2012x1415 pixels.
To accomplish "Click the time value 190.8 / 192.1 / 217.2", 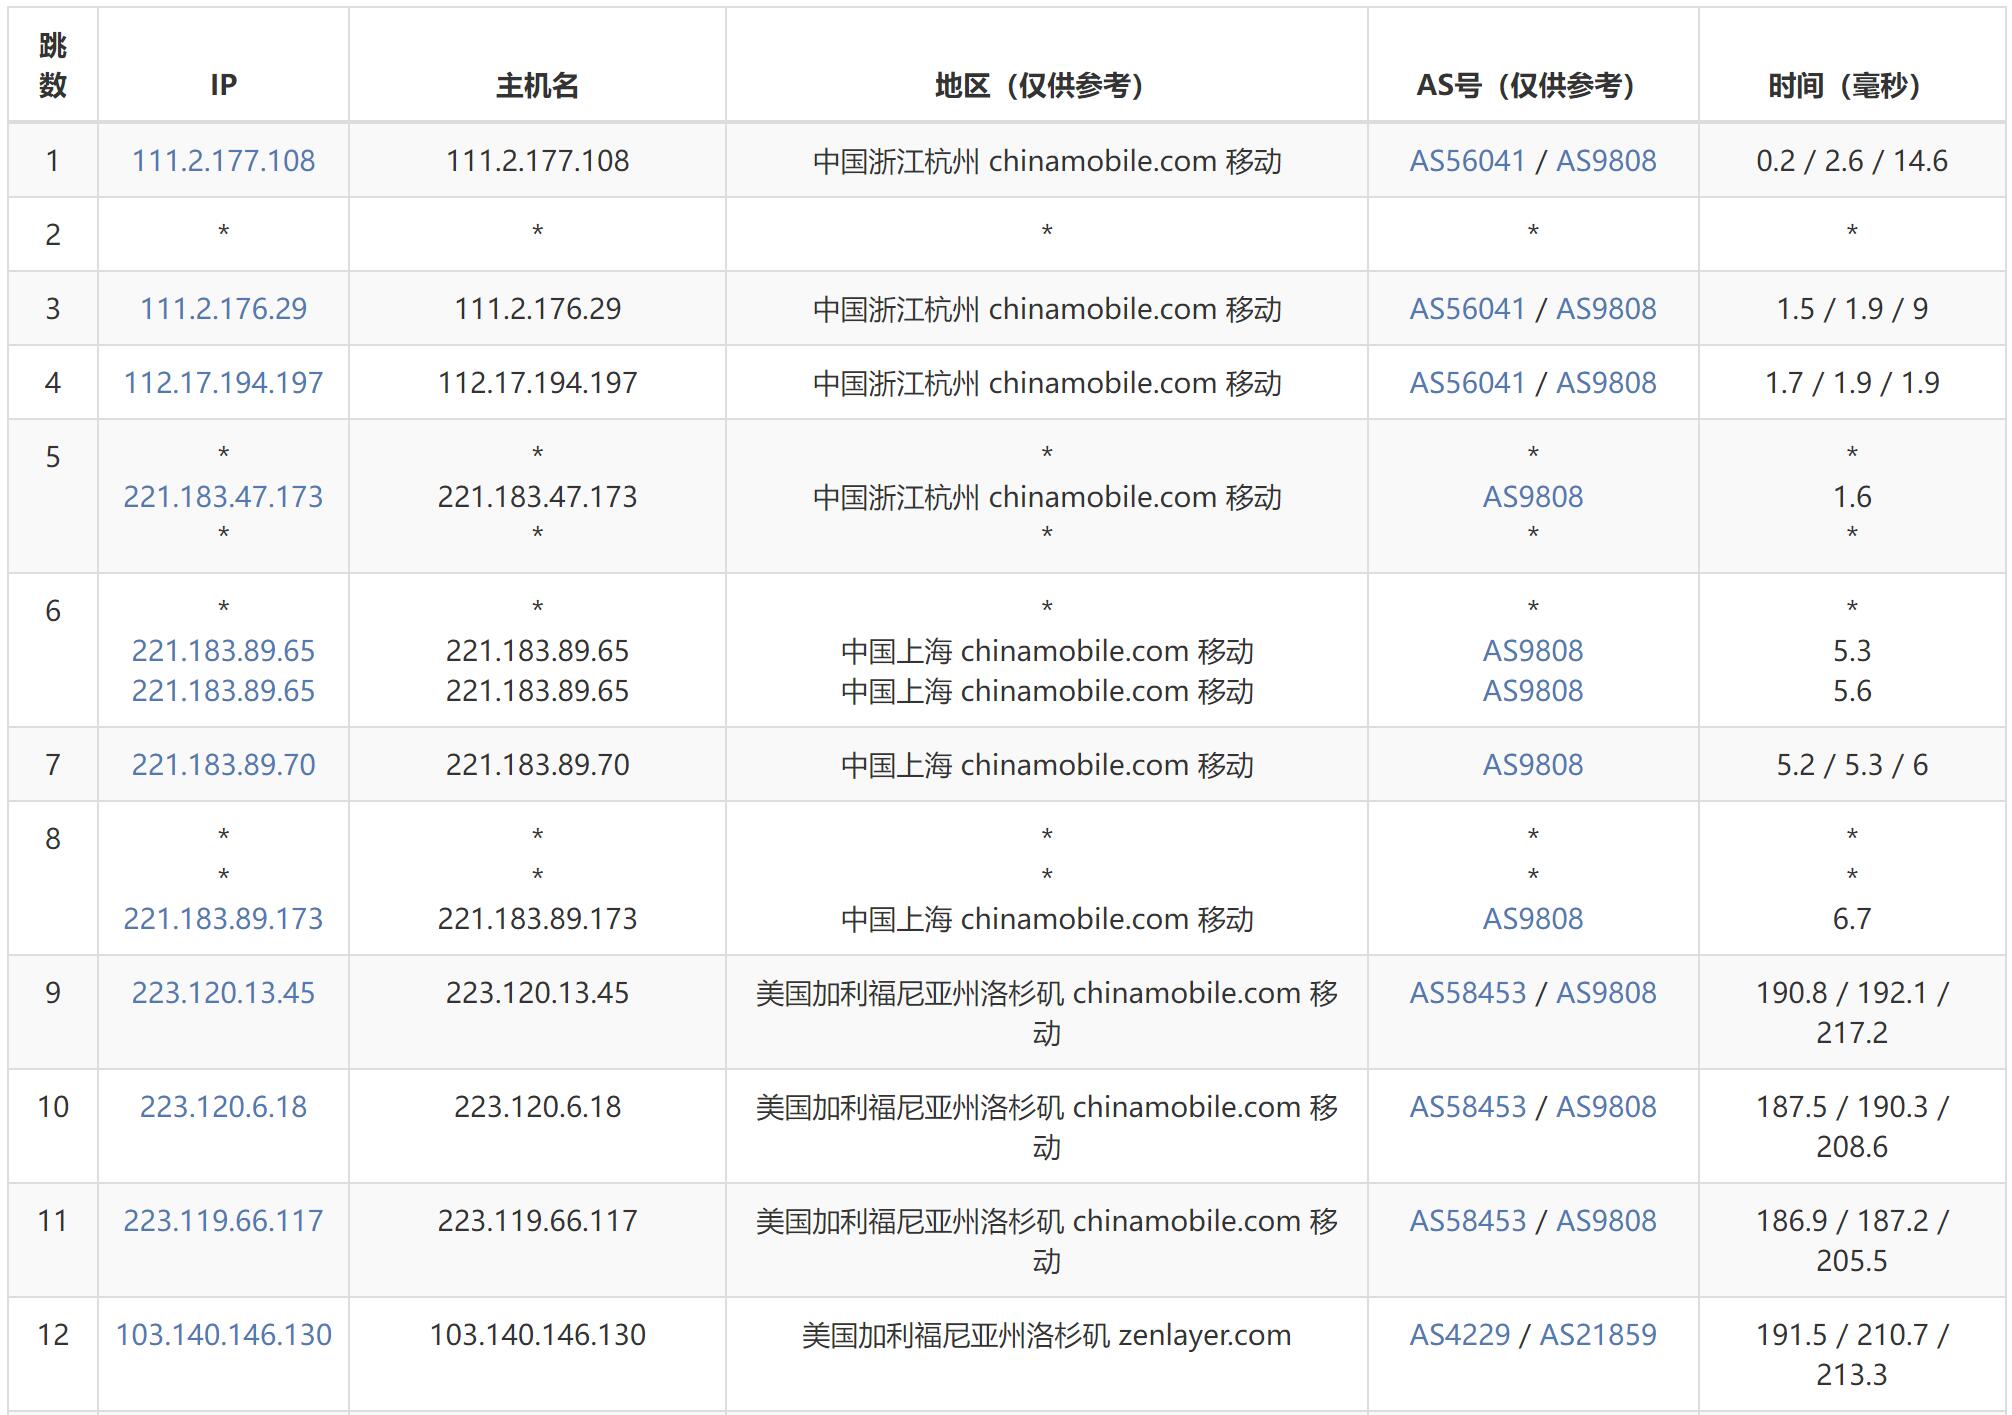I will coord(1851,1013).
